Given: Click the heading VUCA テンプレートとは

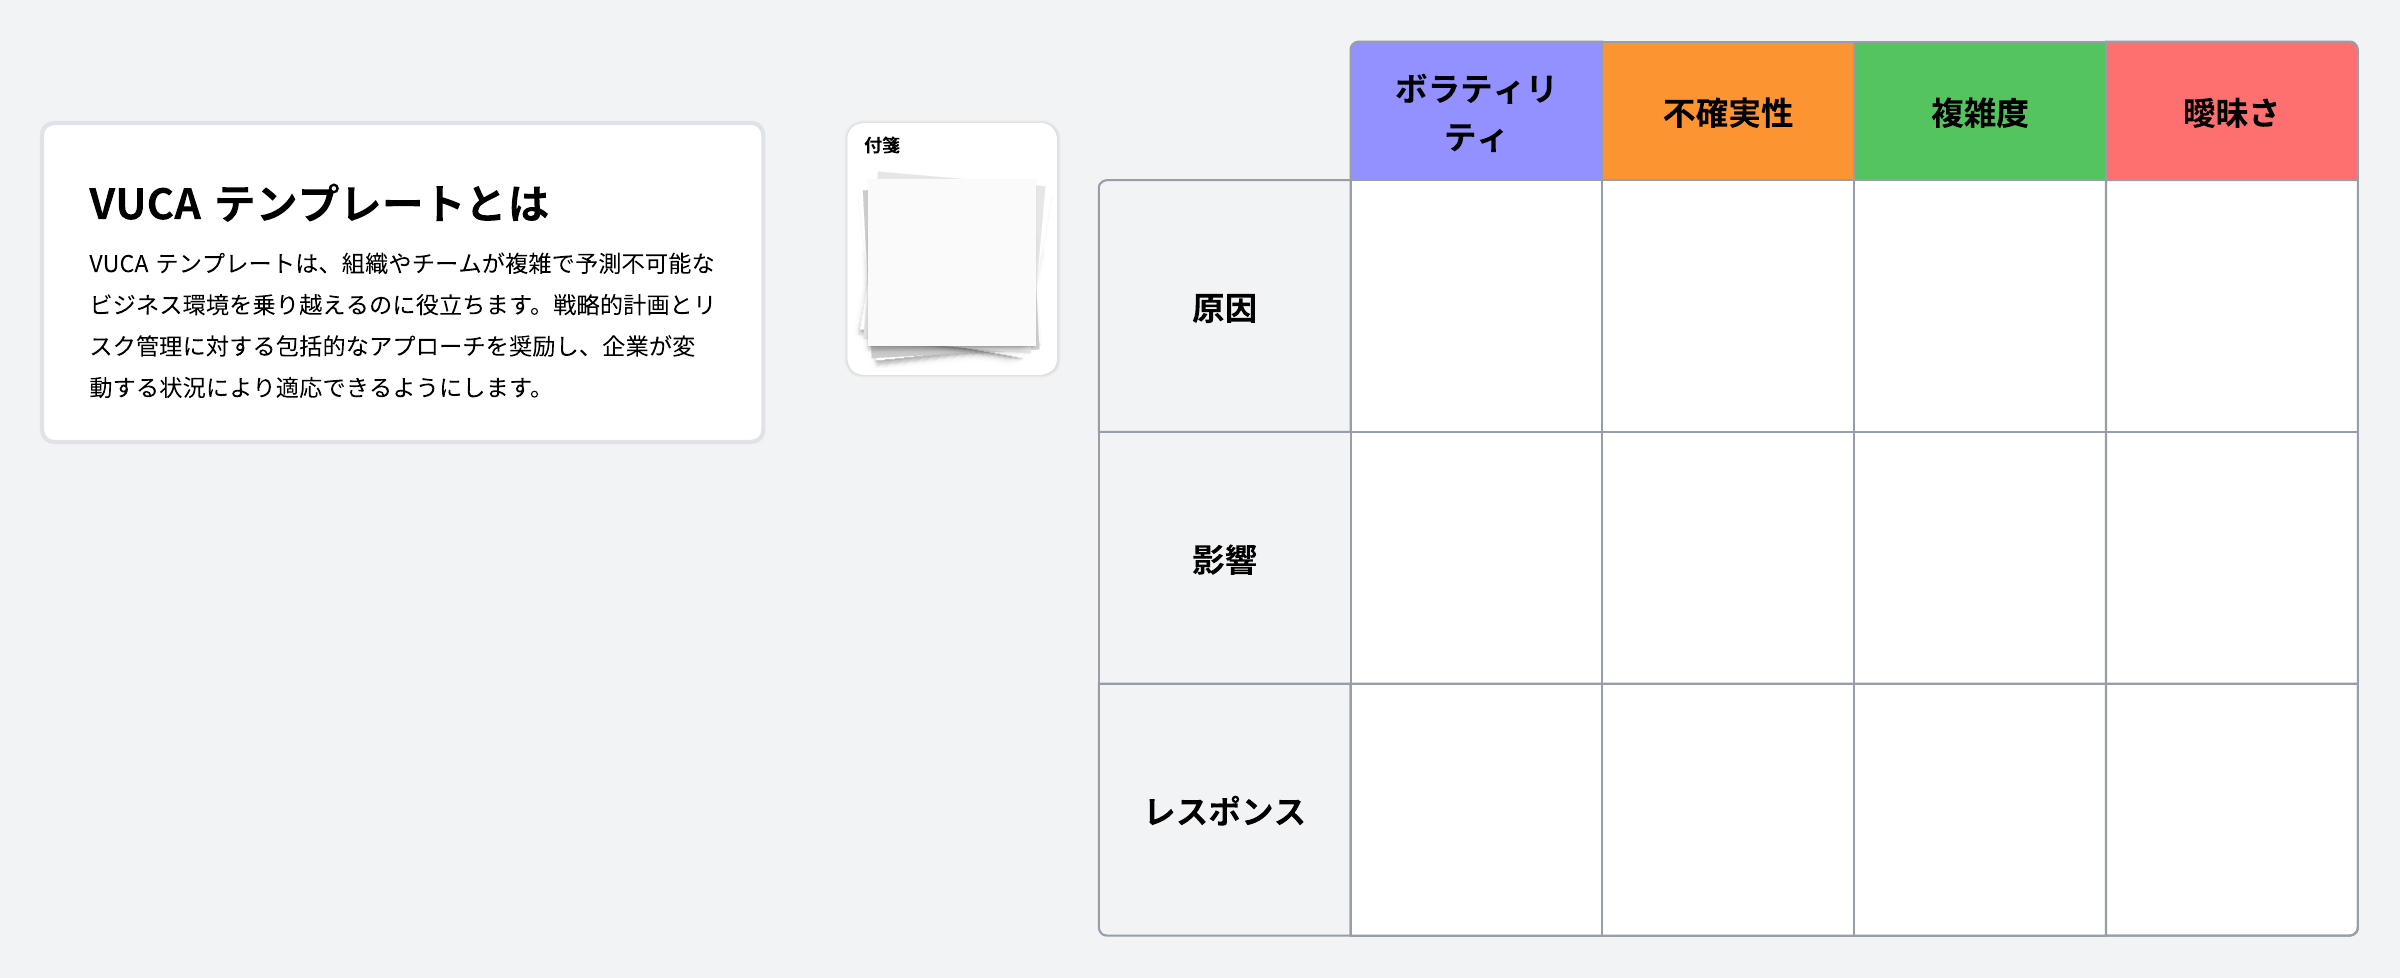Looking at the screenshot, I should pos(318,204).
